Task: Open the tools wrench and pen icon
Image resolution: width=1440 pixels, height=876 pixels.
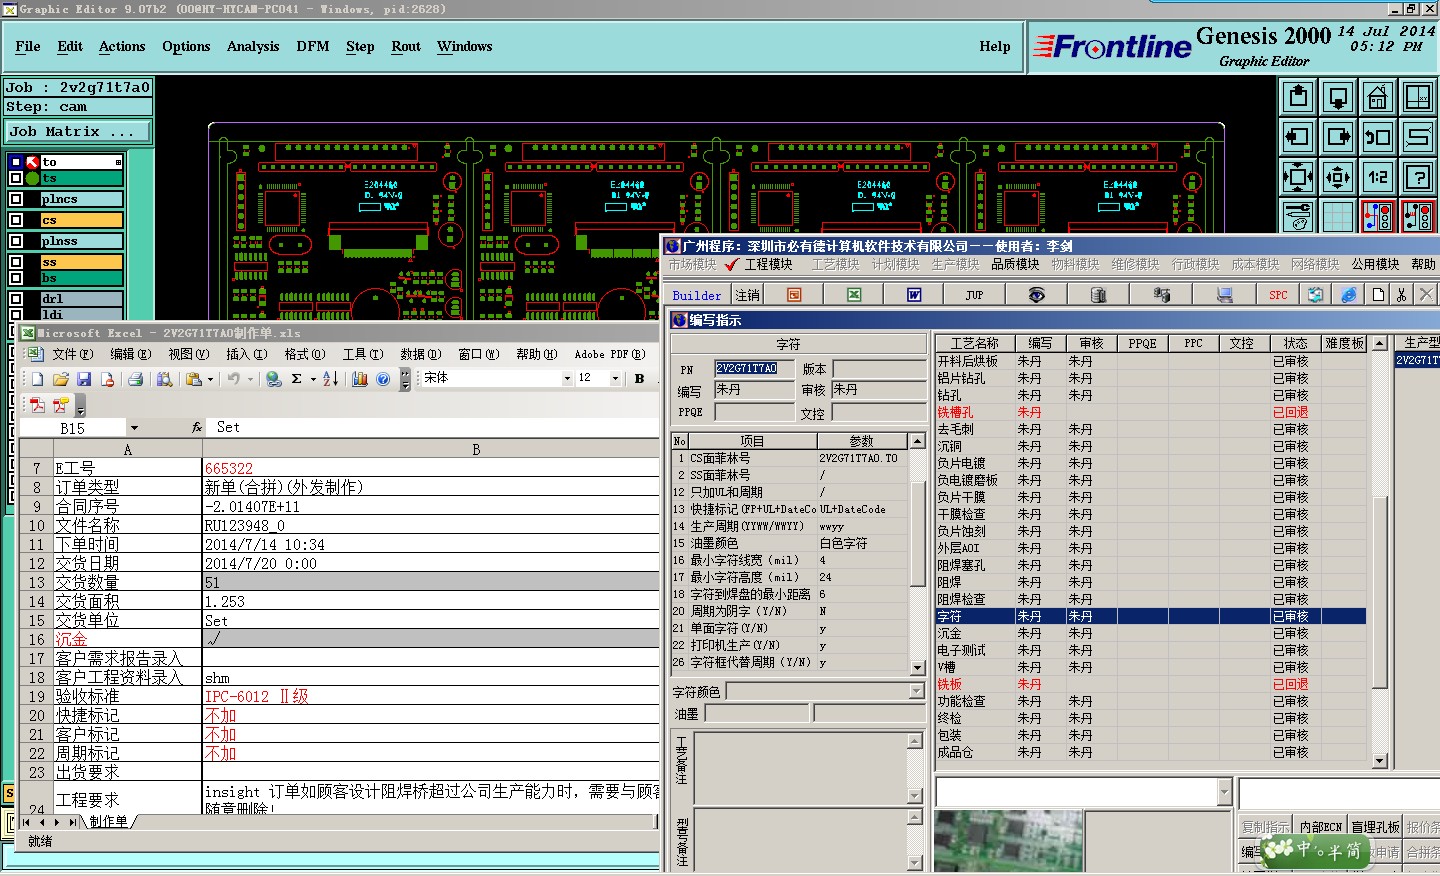Action: tap(1298, 216)
